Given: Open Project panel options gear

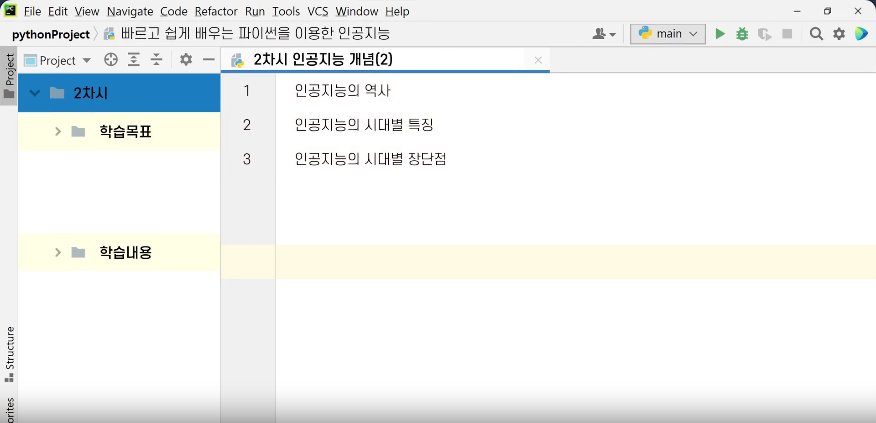Looking at the screenshot, I should point(186,60).
